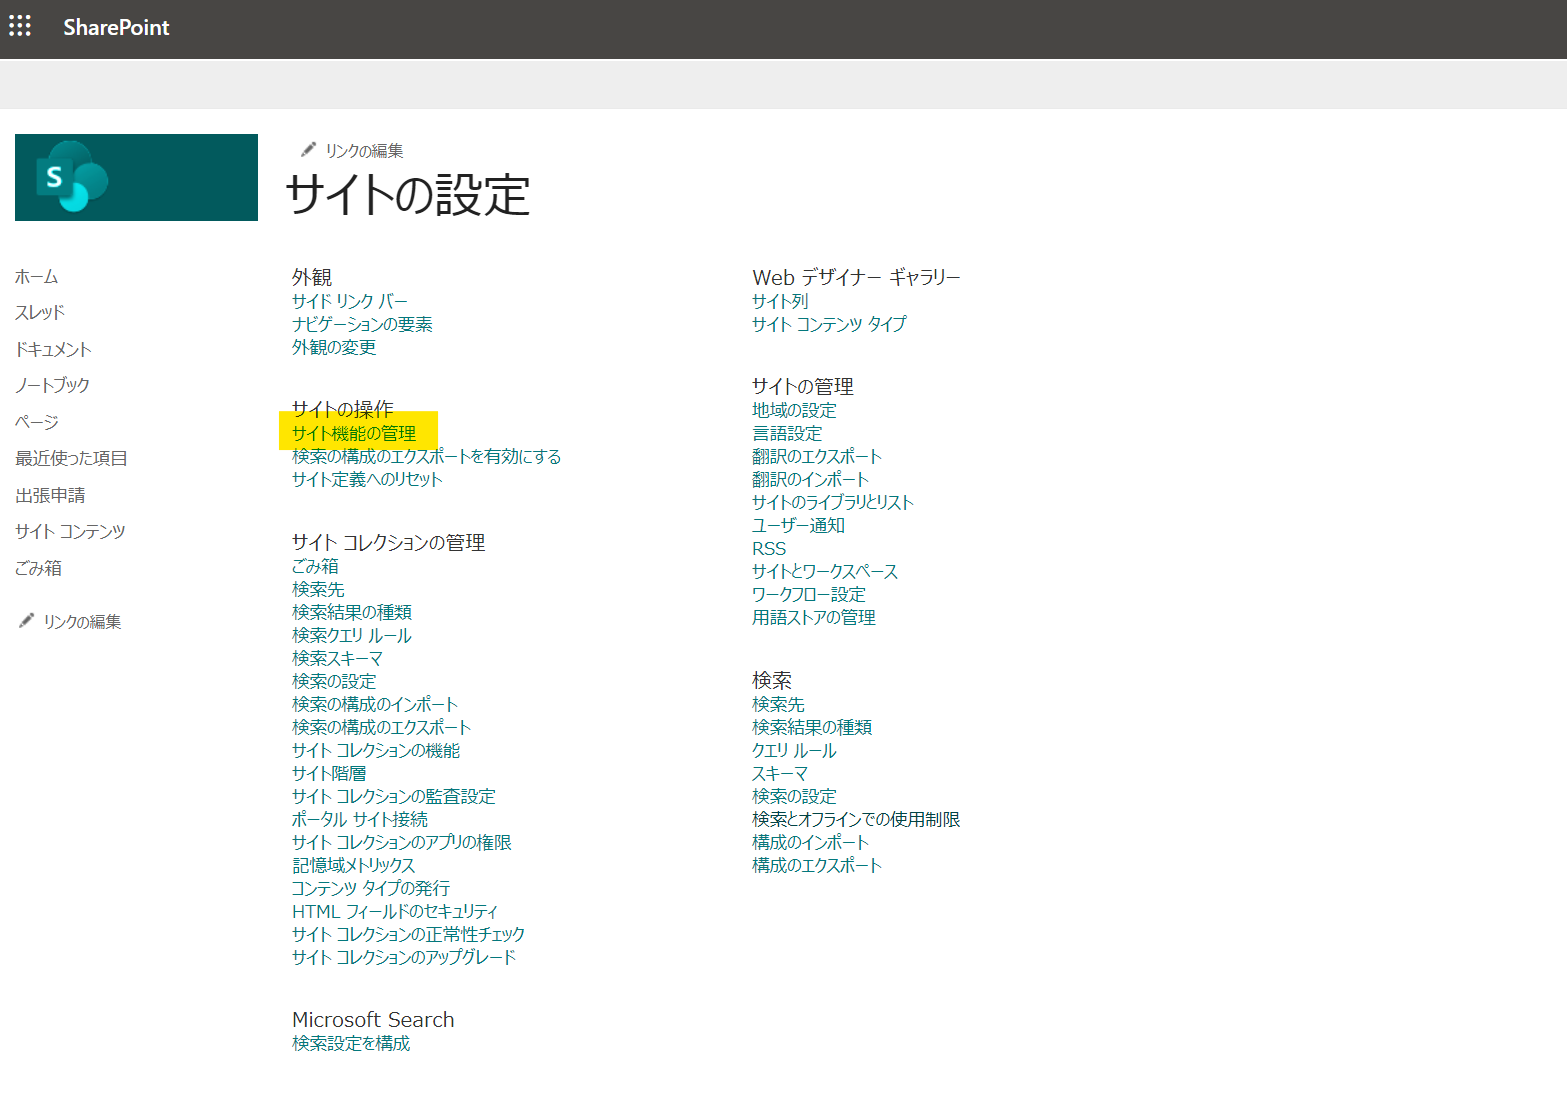Open 検索クエリ ルール link

click(x=352, y=635)
